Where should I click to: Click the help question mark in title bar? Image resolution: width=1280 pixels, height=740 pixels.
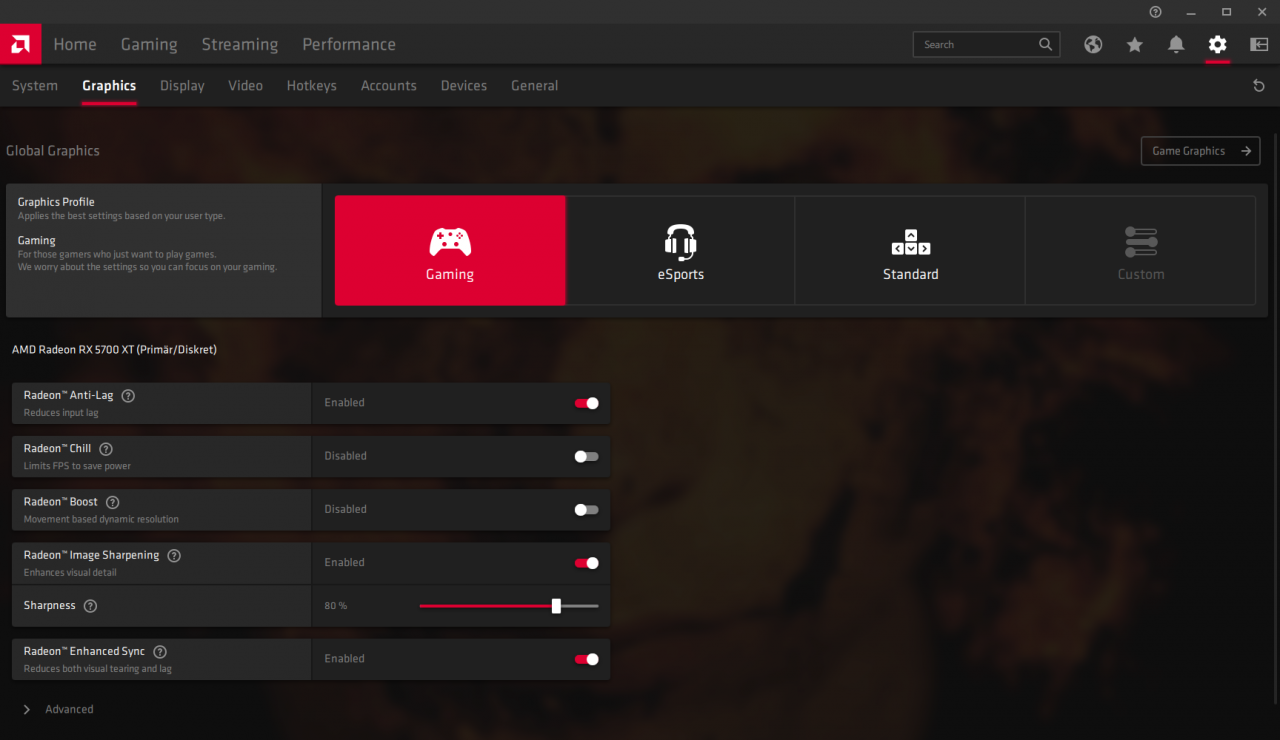click(1156, 12)
